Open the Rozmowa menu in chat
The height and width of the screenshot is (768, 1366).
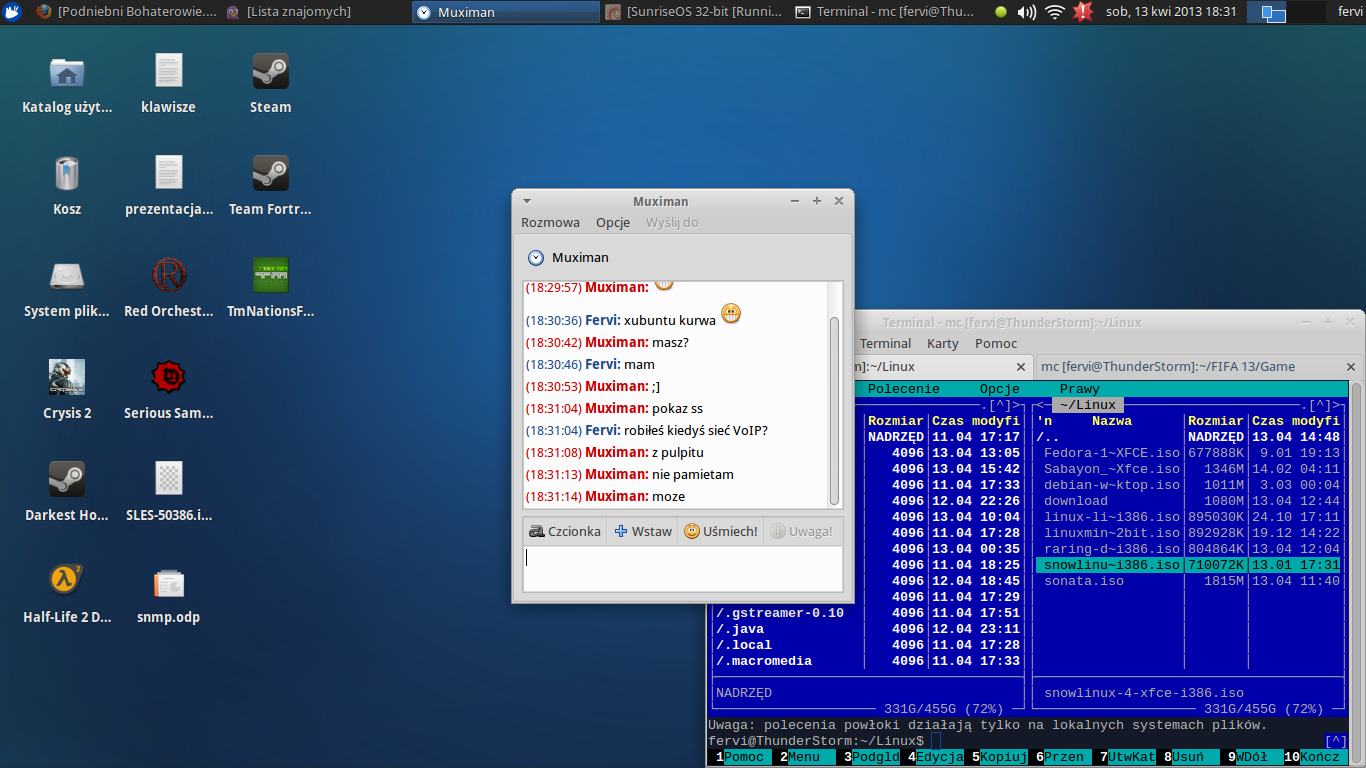[550, 223]
